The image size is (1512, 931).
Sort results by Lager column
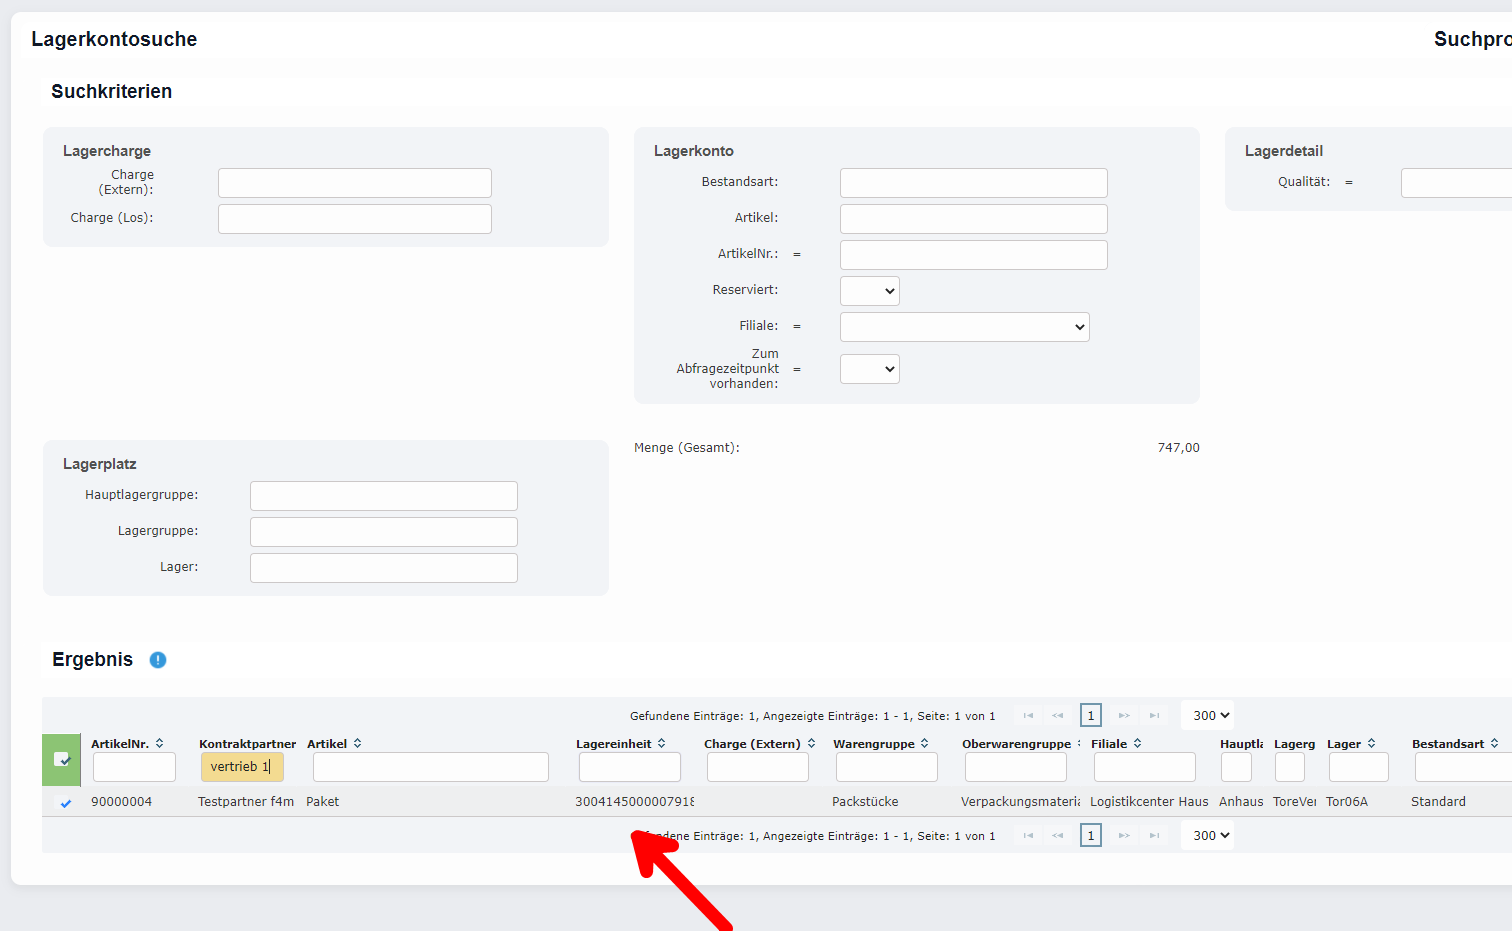click(x=1371, y=743)
